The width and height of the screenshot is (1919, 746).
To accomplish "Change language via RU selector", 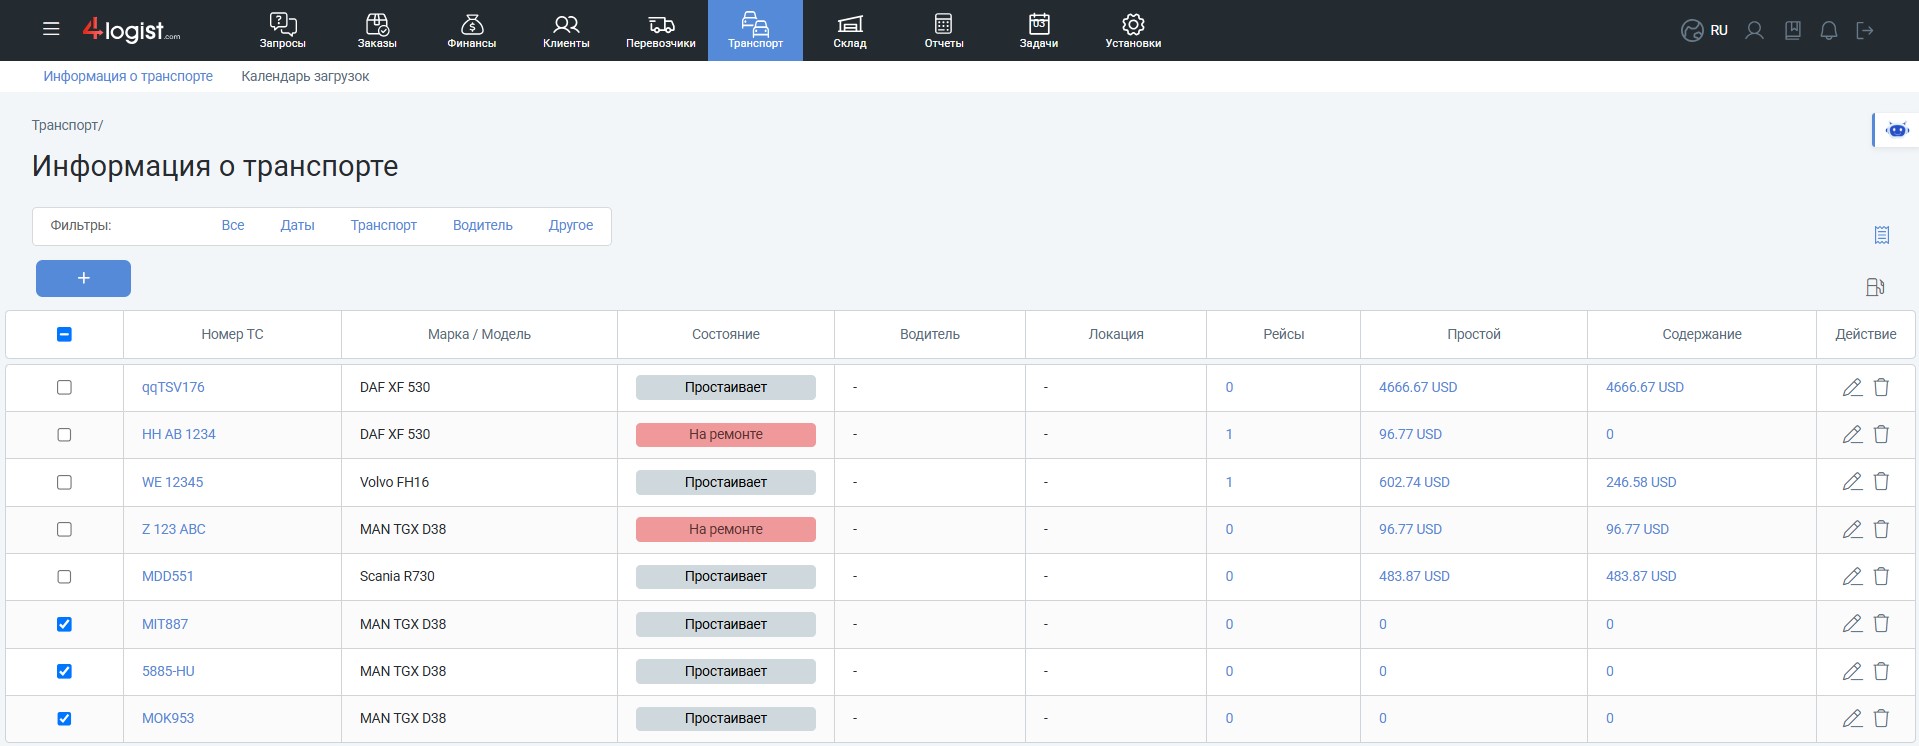I will 1705,30.
